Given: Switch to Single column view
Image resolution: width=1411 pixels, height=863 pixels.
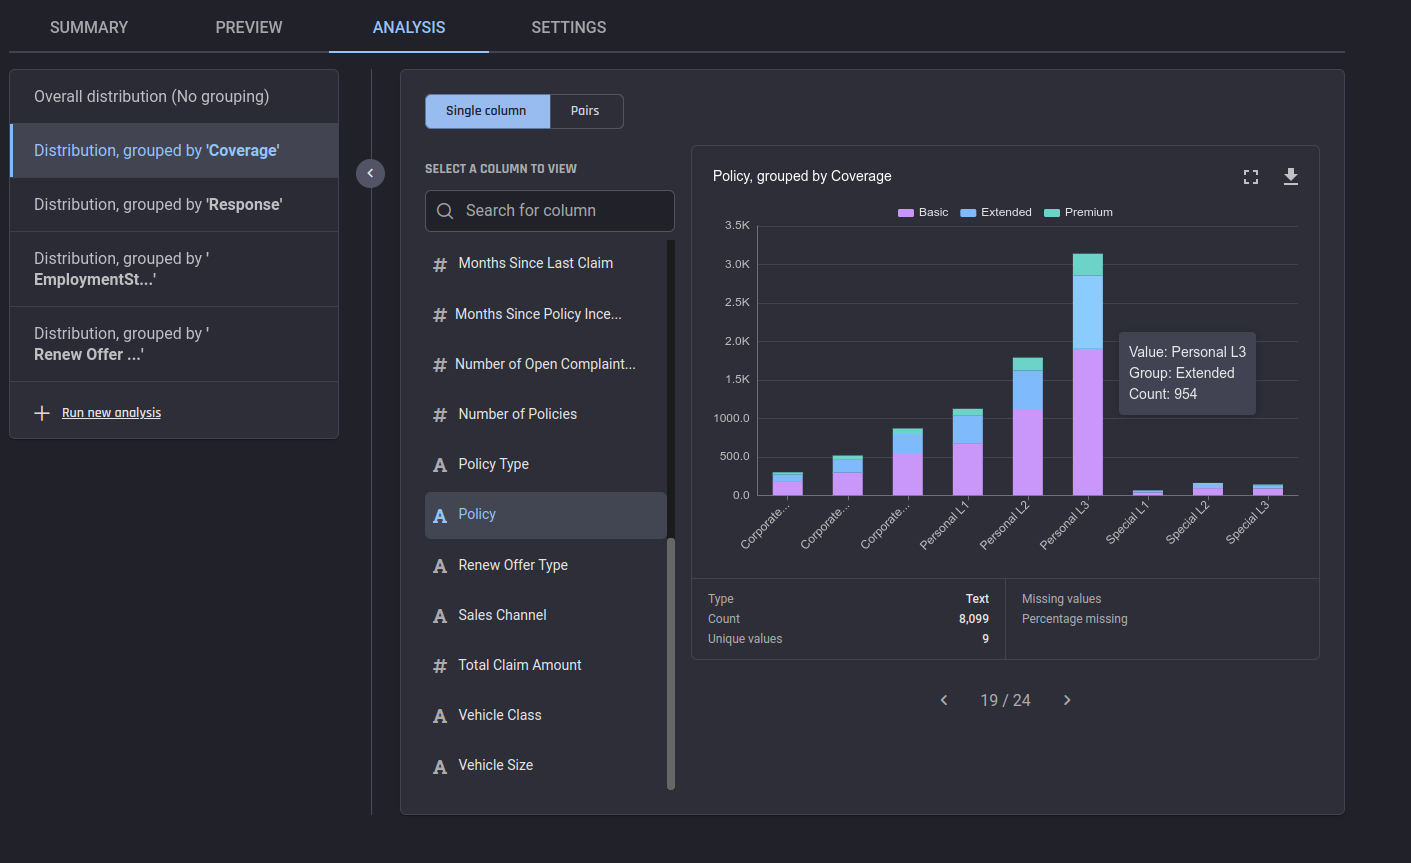Looking at the screenshot, I should click(x=487, y=111).
